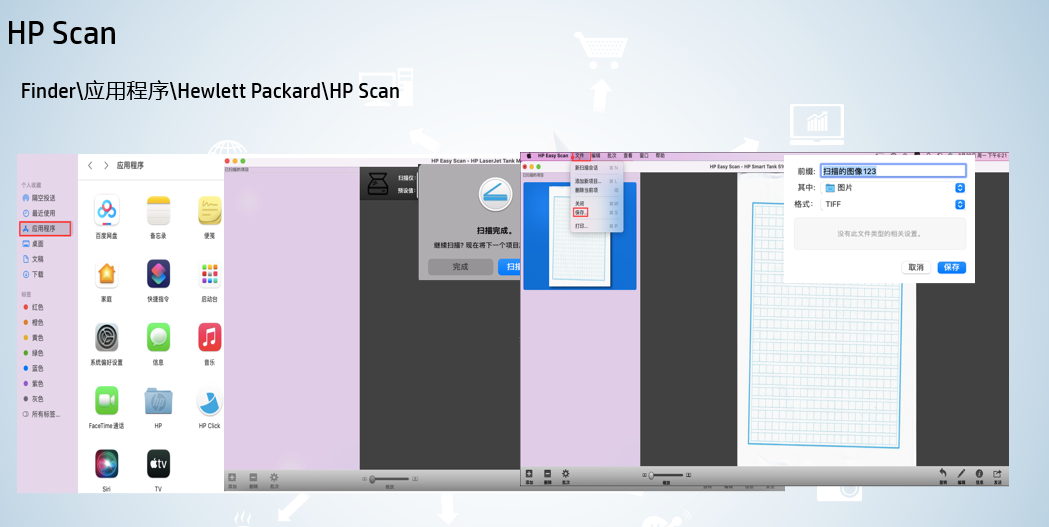Choose 删除当前项 from the File menu
1049x527 pixels.
point(596,191)
